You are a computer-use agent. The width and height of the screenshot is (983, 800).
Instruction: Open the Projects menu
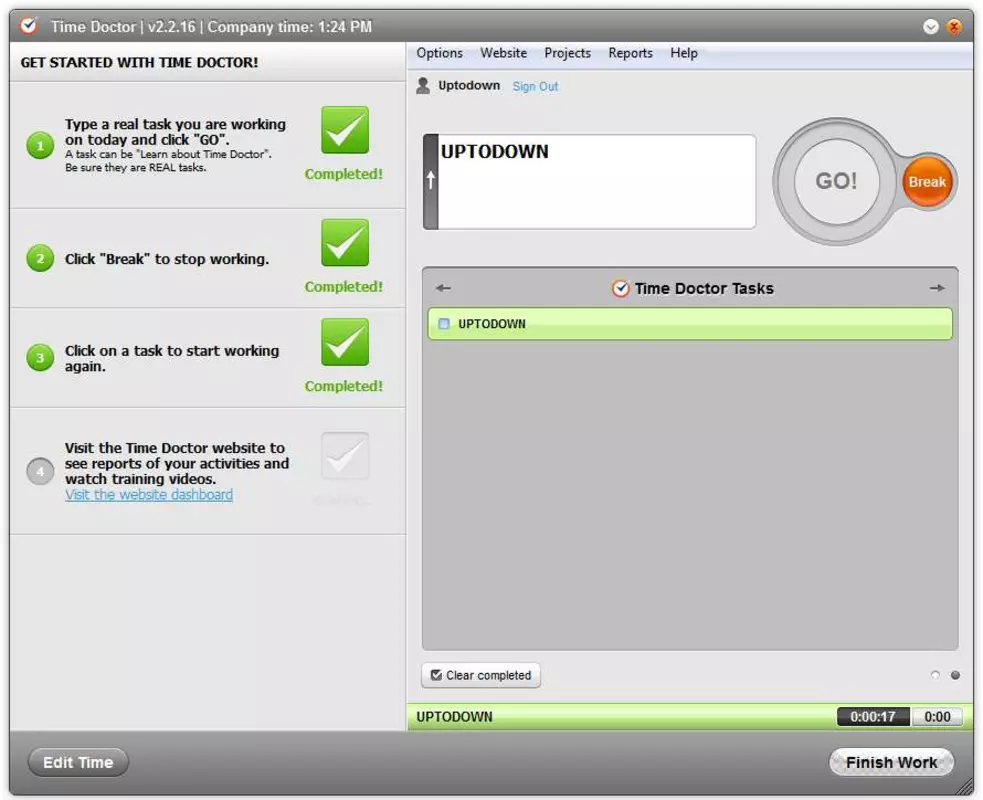tap(567, 53)
